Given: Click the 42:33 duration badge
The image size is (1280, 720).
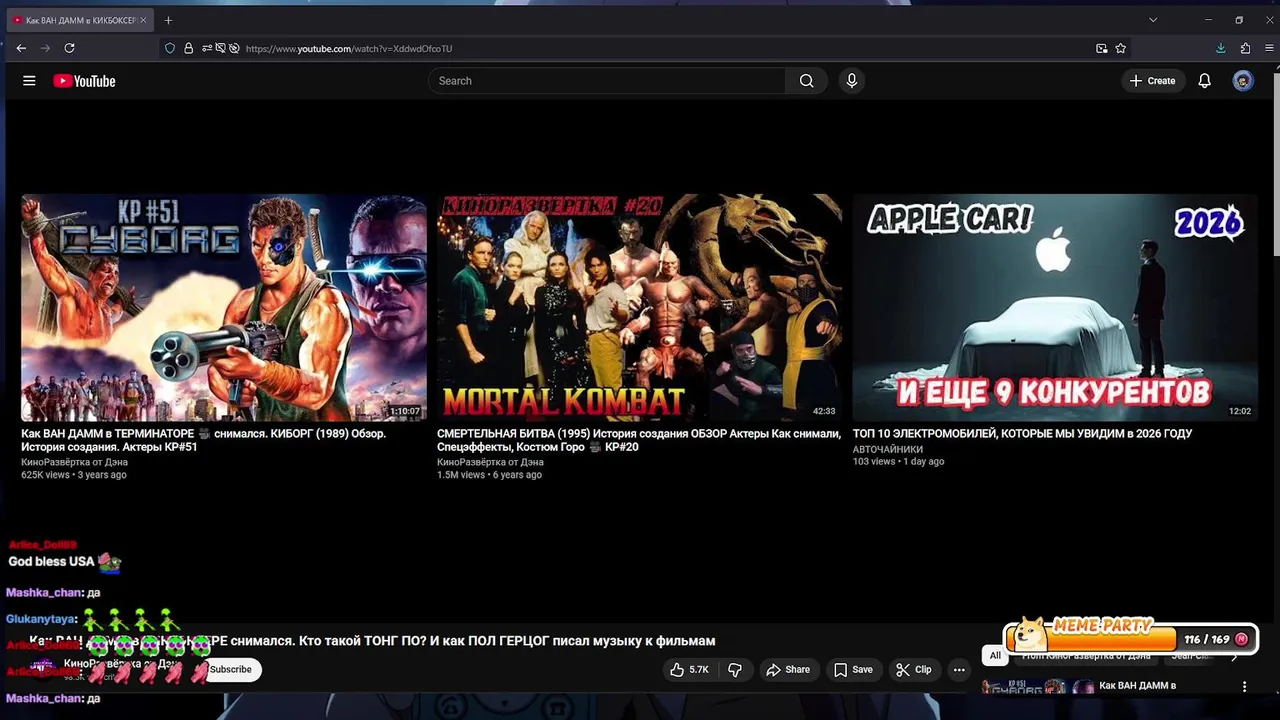Looking at the screenshot, I should coord(824,411).
